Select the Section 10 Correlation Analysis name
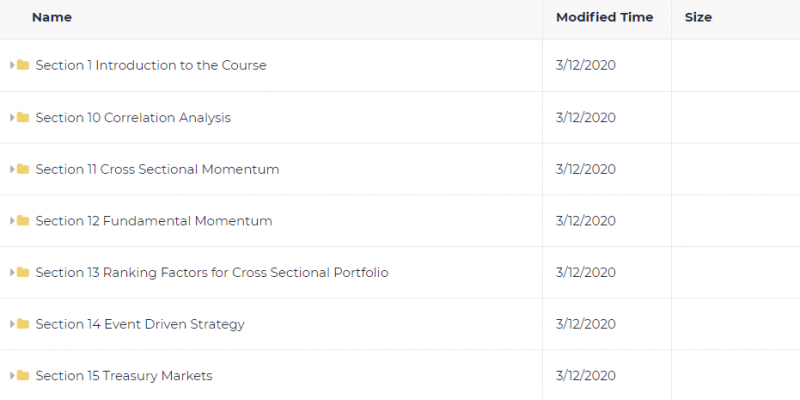800x400 pixels. (x=133, y=117)
